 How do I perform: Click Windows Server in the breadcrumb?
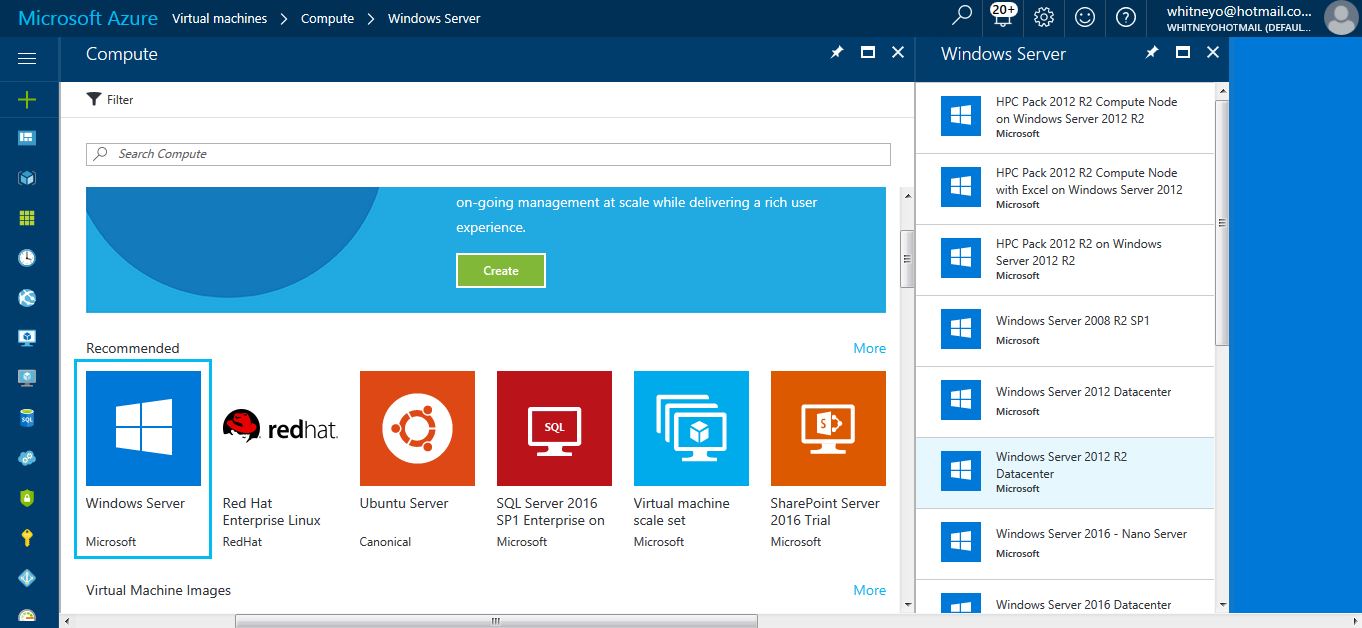(x=434, y=18)
